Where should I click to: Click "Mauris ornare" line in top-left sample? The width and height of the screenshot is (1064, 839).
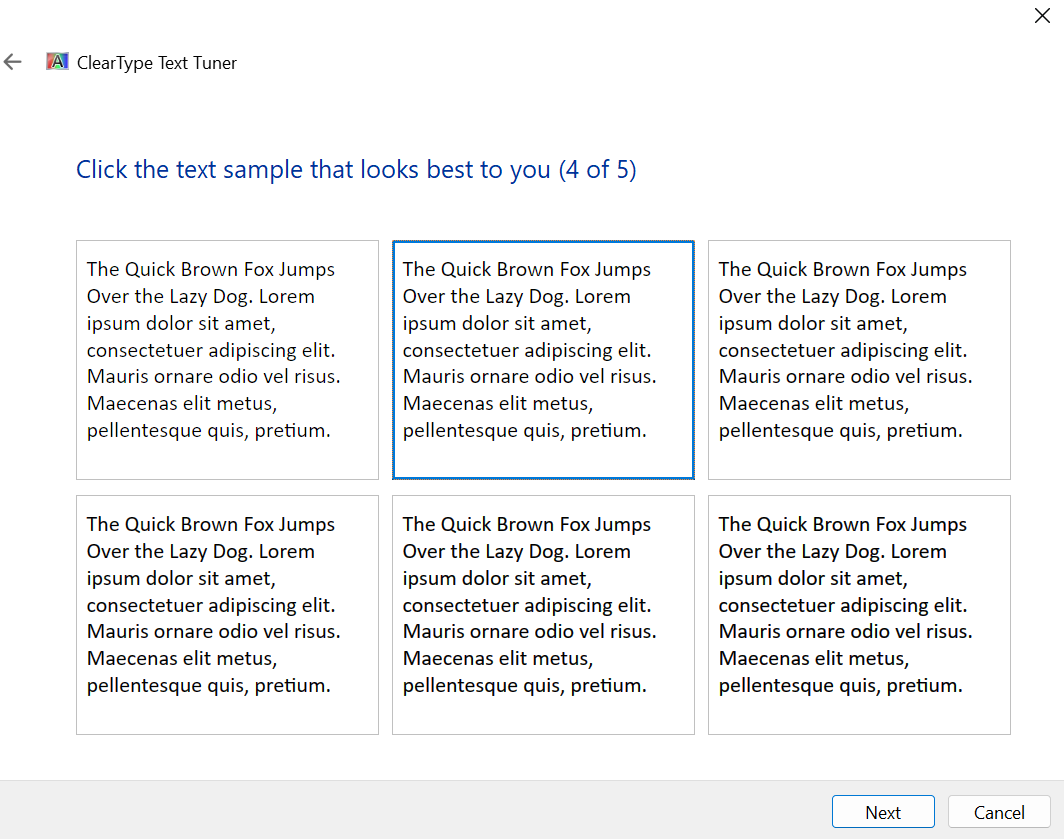click(213, 377)
